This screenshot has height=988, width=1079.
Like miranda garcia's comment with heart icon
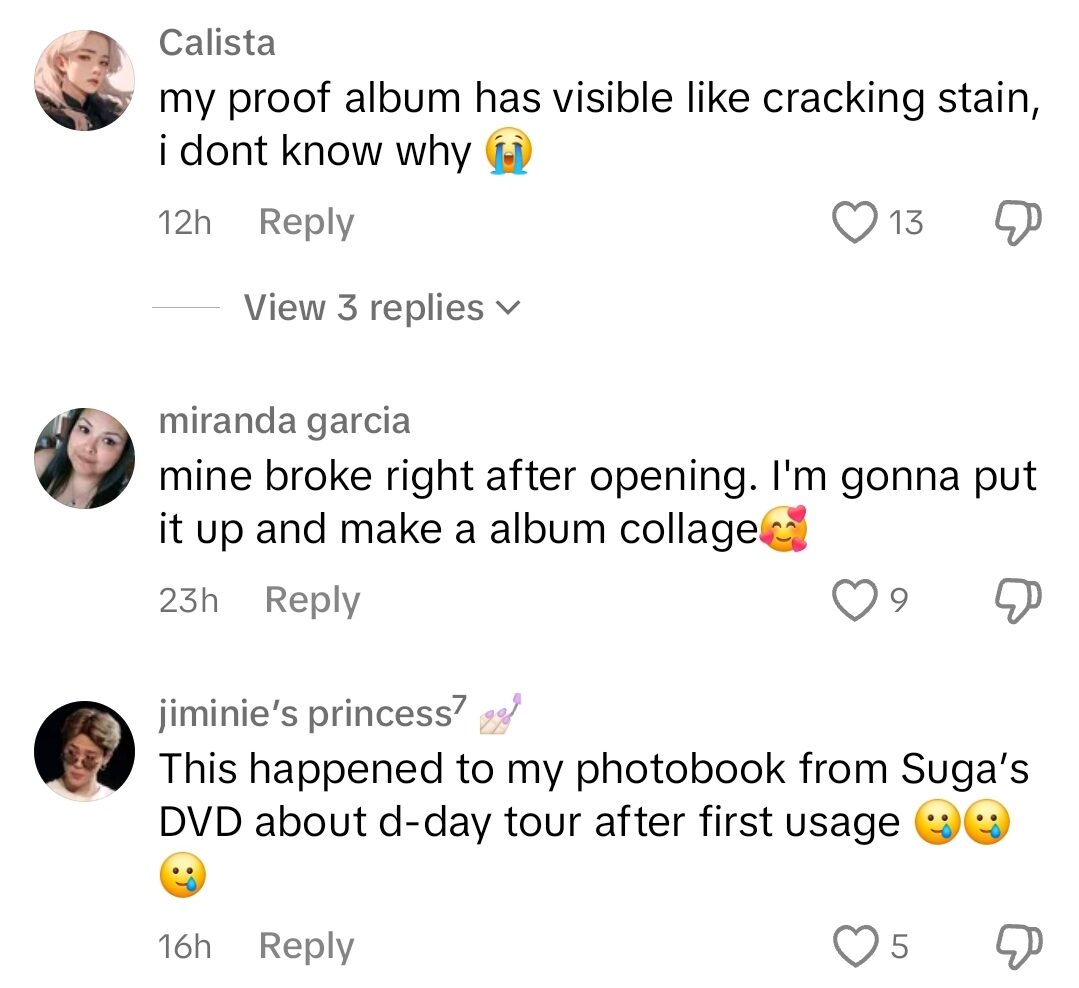point(854,599)
